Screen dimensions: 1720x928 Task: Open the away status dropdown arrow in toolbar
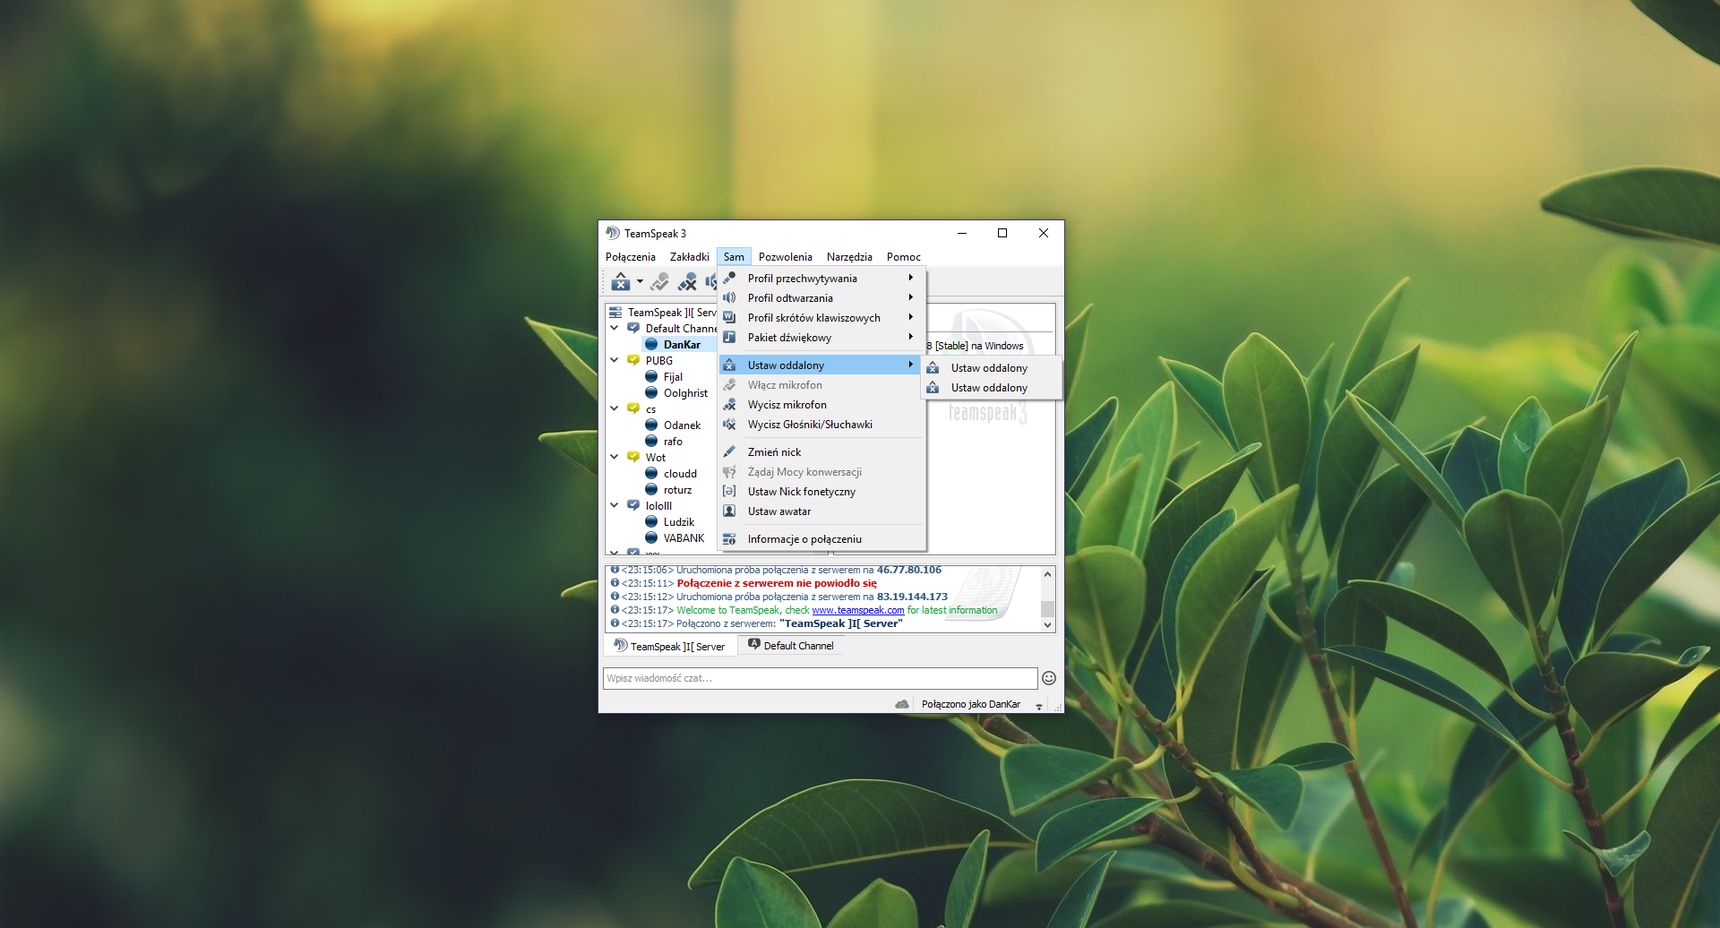pos(640,281)
